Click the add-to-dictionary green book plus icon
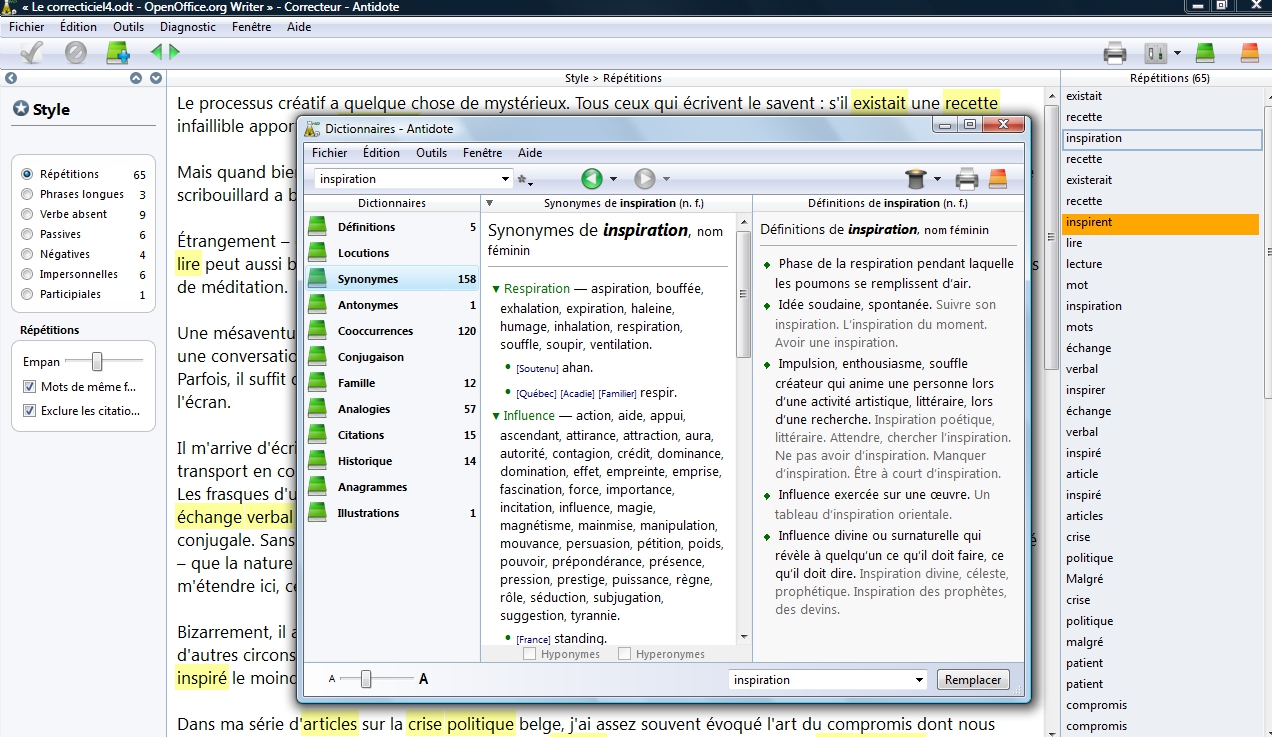This screenshot has height=737, width=1272. click(x=118, y=52)
